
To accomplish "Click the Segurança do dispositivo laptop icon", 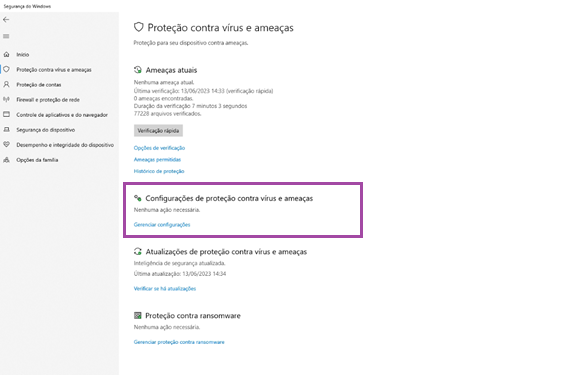I will [x=6, y=130].
